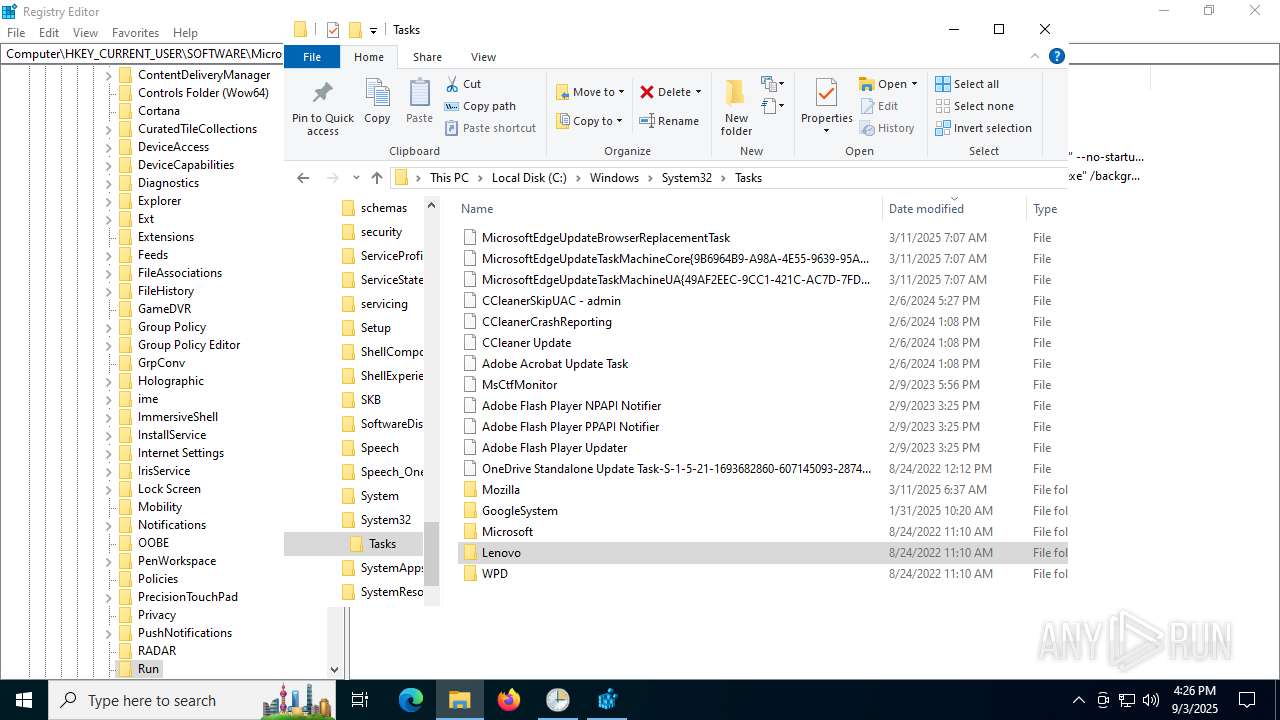Screen dimensions: 1280x720
Task: Sort by Type column header
Action: 1045,209
